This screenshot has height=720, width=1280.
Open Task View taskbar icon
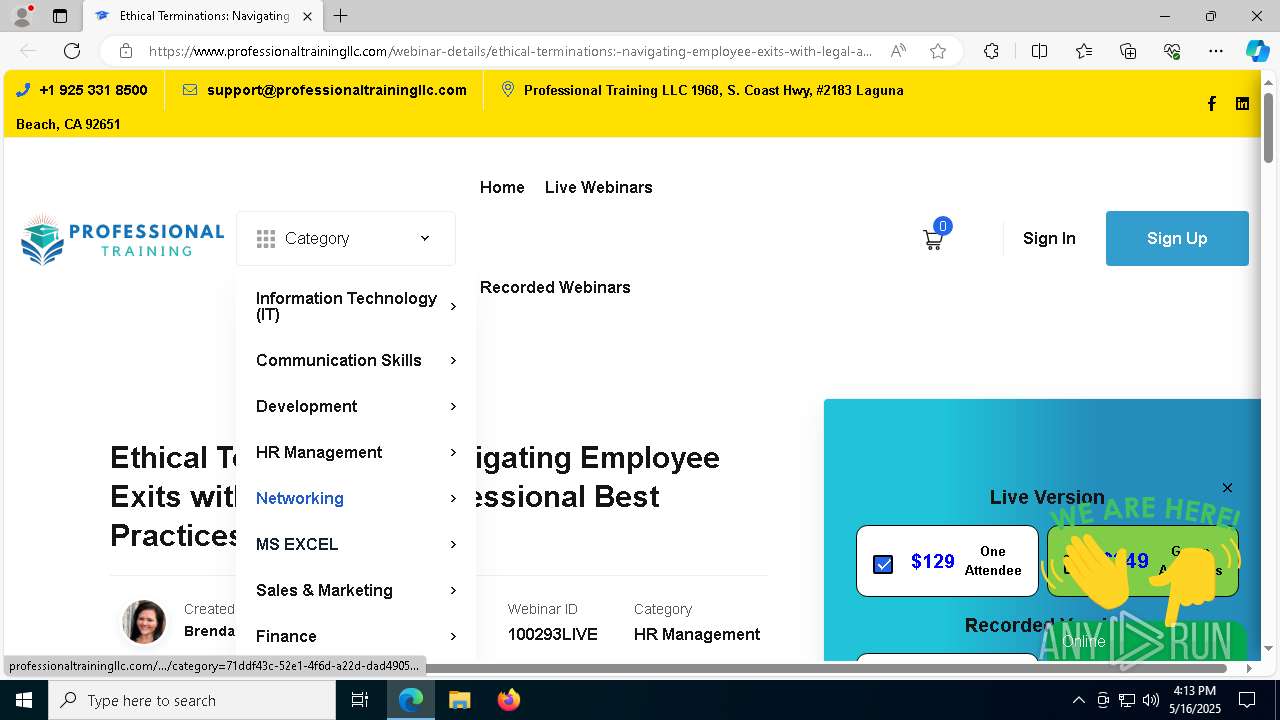[x=360, y=700]
